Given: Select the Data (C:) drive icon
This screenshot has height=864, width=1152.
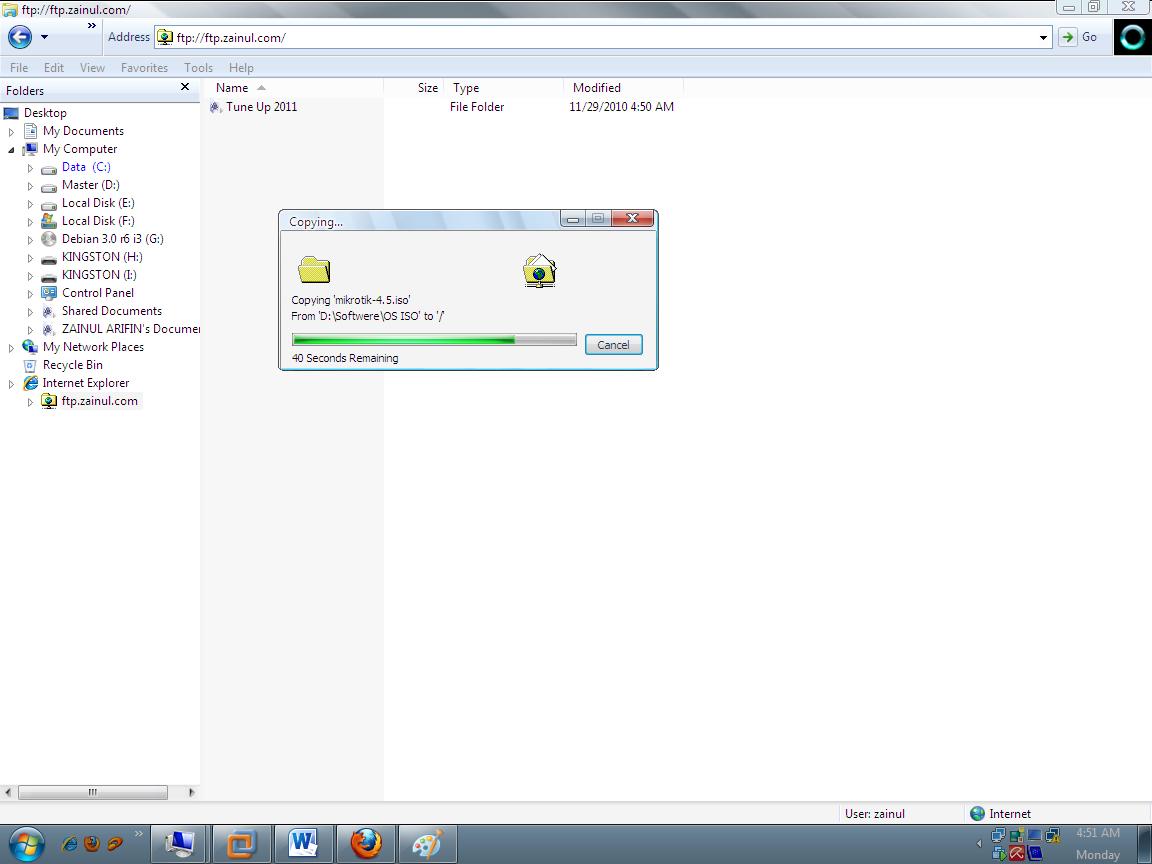Looking at the screenshot, I should 49,169.
